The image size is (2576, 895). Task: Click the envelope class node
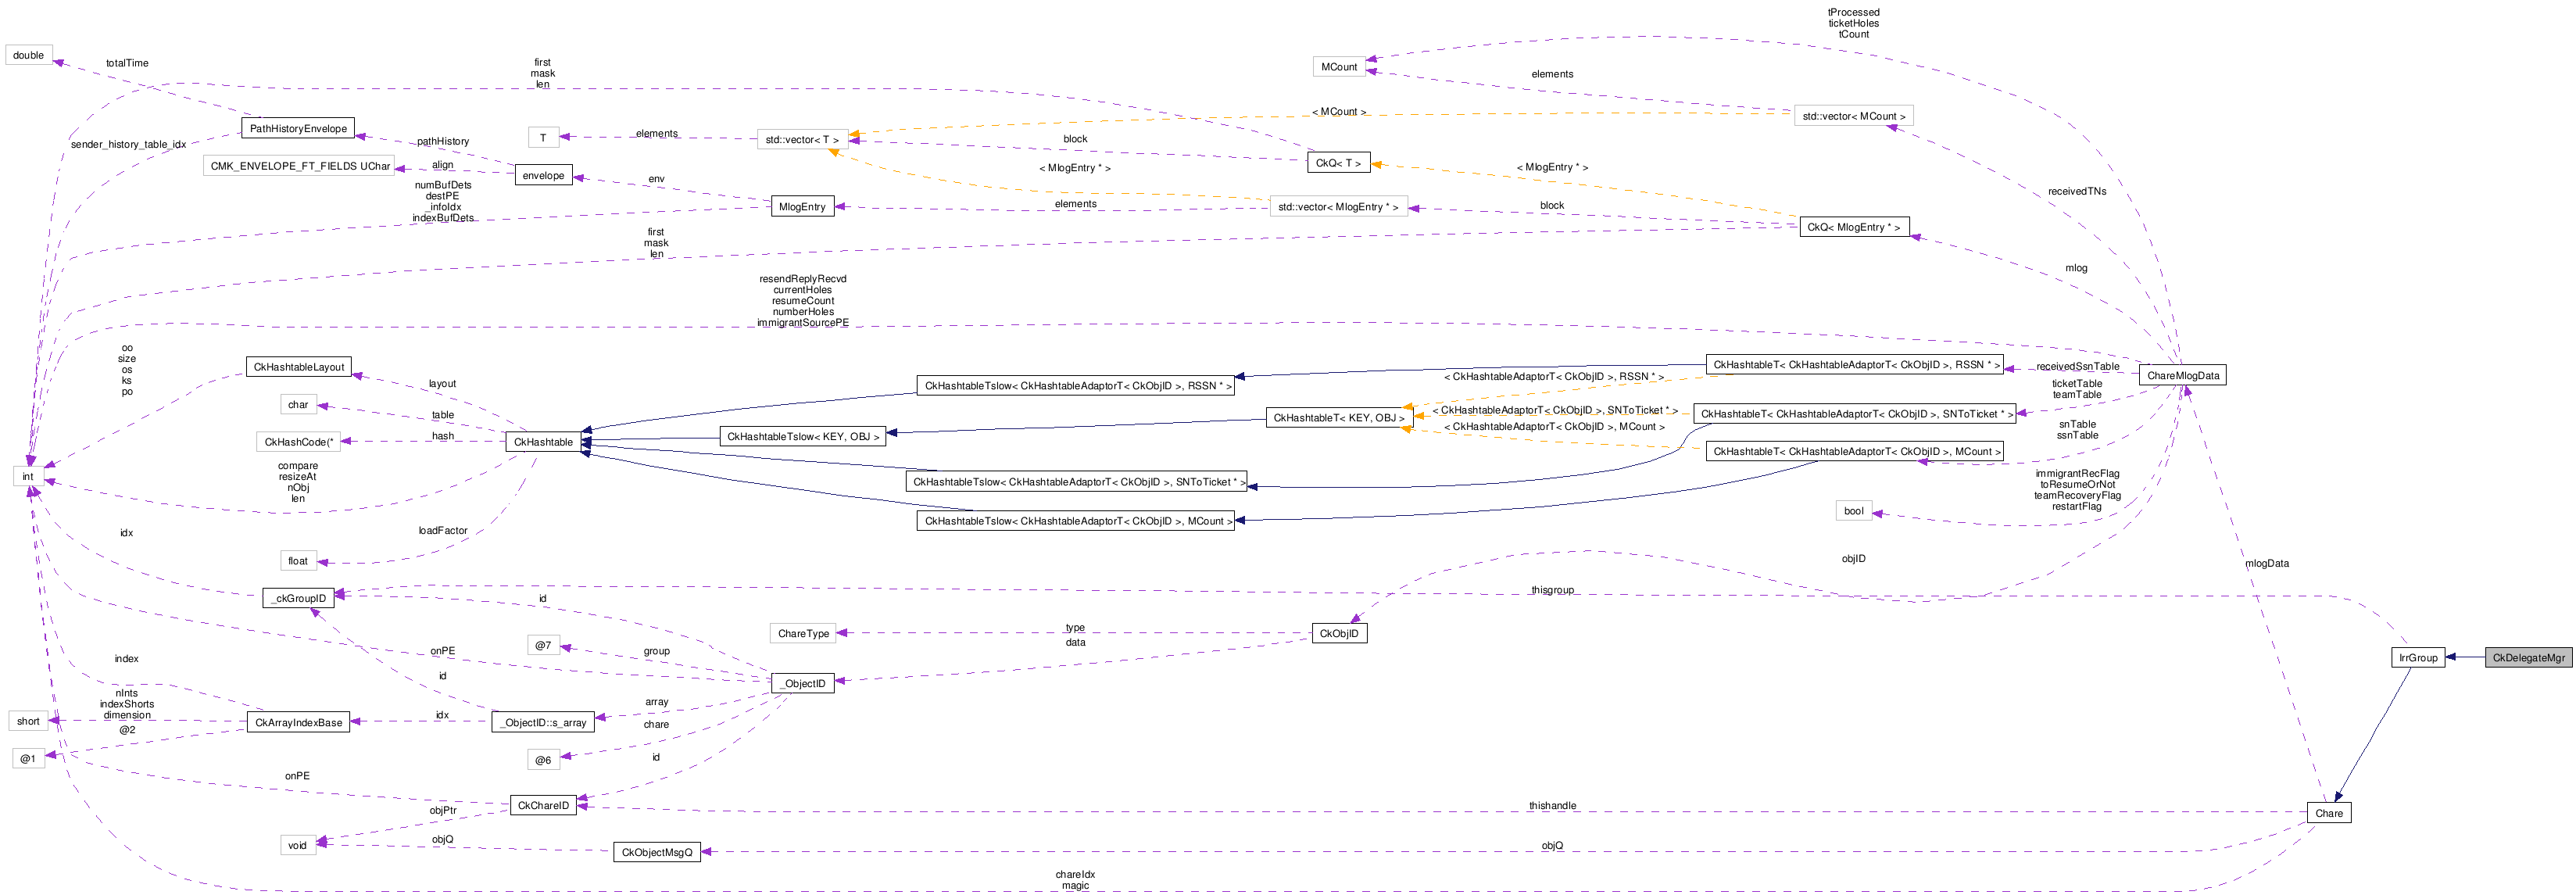(543, 175)
